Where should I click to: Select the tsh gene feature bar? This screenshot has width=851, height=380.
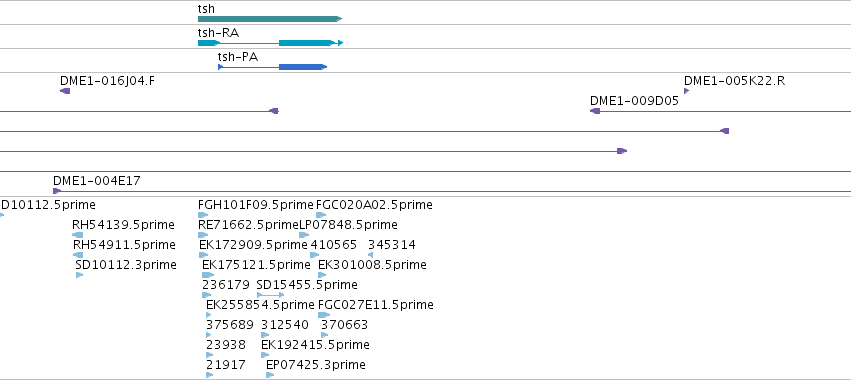270,19
